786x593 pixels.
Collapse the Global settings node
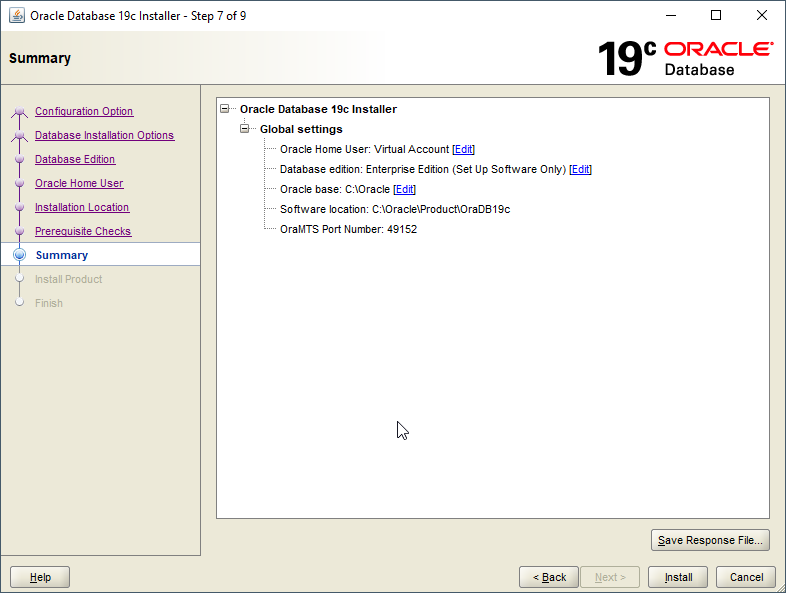tap(245, 129)
